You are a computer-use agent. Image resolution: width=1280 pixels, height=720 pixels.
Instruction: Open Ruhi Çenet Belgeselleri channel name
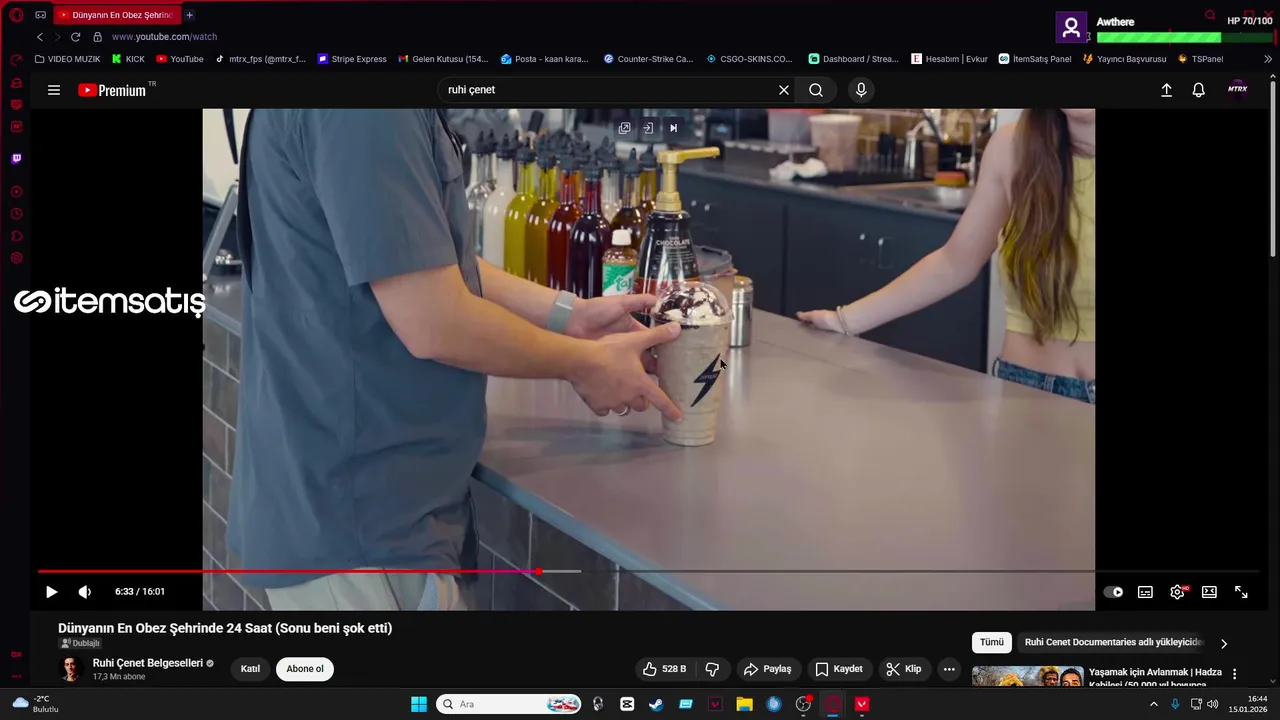[148, 663]
